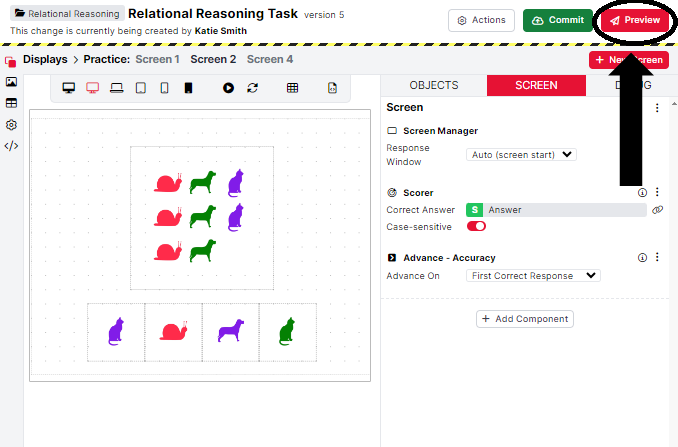This screenshot has width=678, height=447.
Task: Open Screen 2 in the breadcrumb
Action: click(x=213, y=60)
